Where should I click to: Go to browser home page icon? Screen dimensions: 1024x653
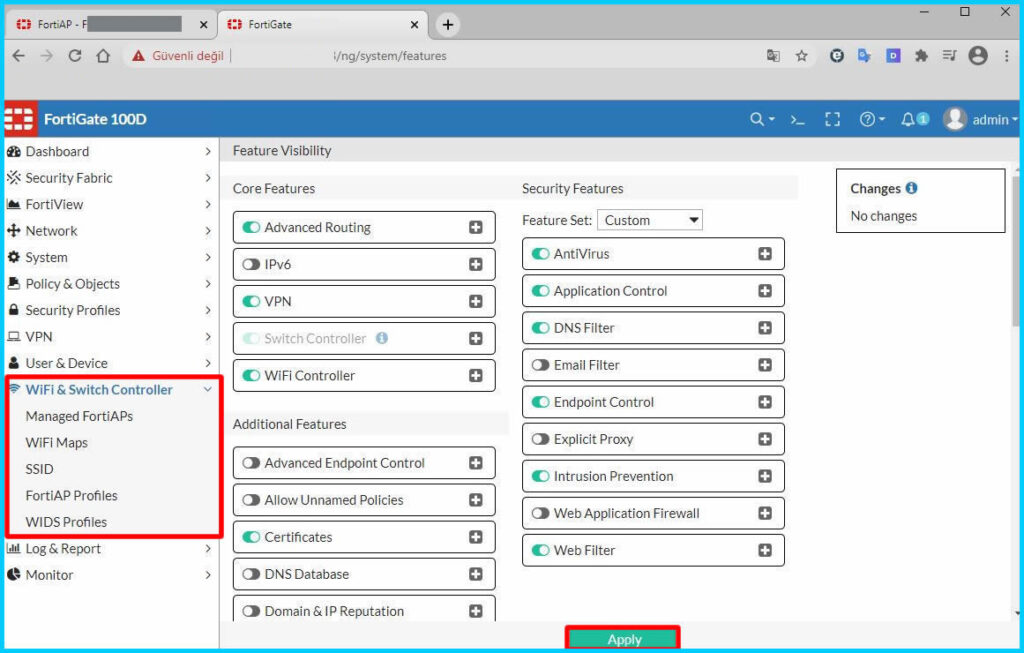[x=103, y=56]
